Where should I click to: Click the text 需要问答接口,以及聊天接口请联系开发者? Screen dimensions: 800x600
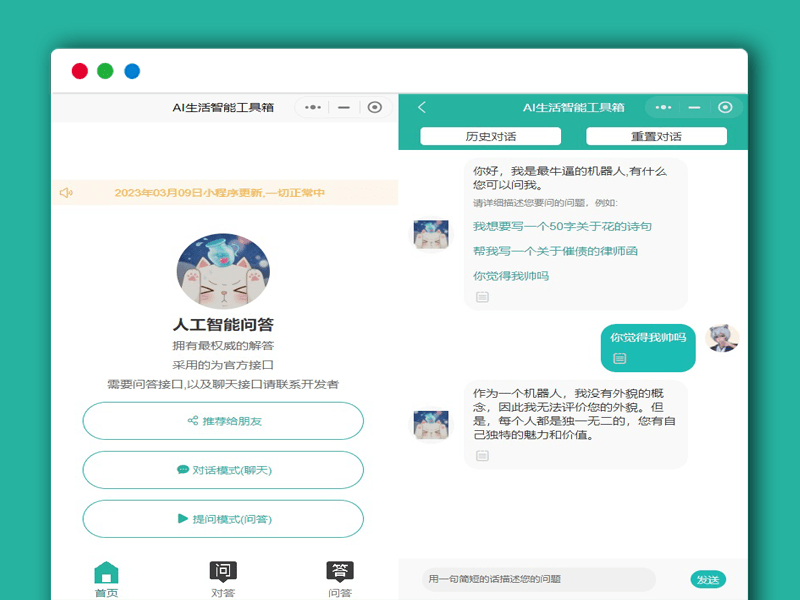click(223, 384)
